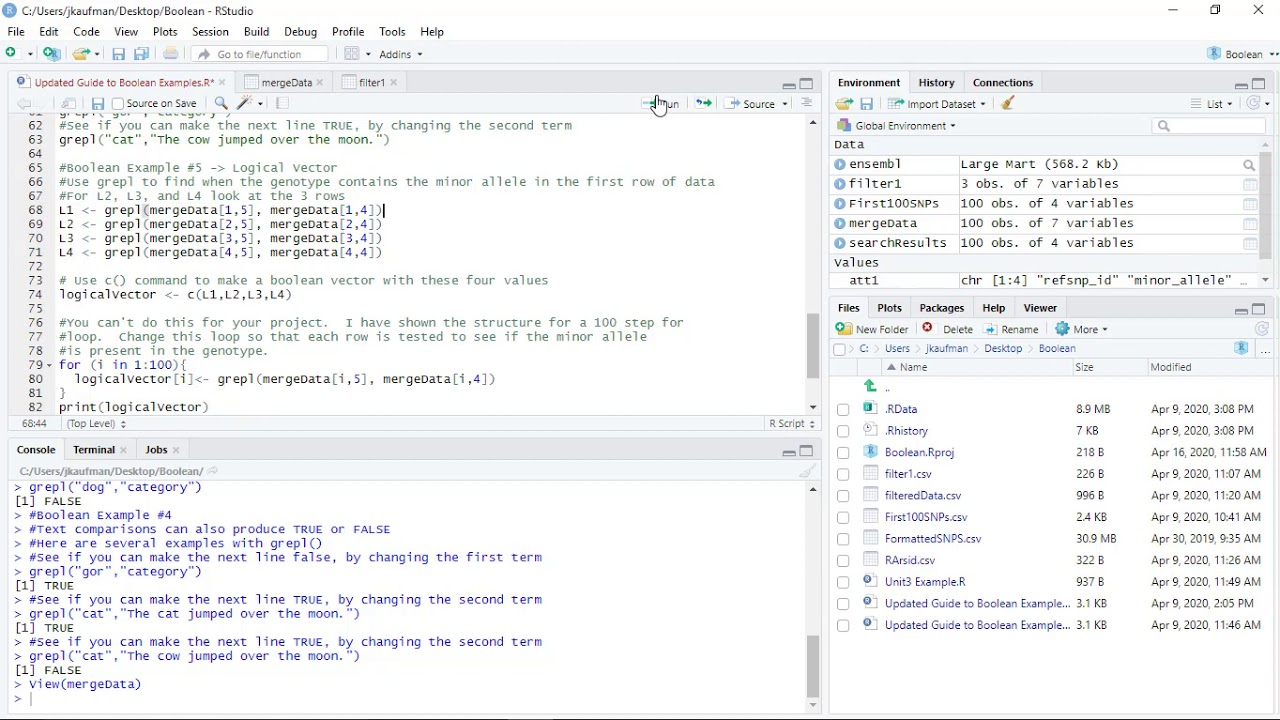Screen dimensions: 1280x720
Task: Click the Go to file/function field
Action: pyautogui.click(x=259, y=54)
